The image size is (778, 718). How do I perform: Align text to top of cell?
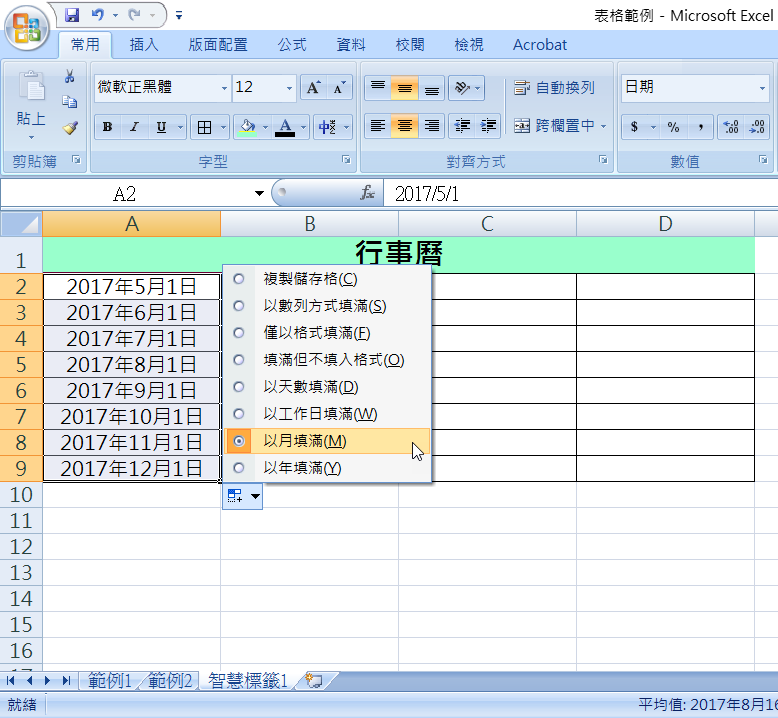tap(378, 88)
